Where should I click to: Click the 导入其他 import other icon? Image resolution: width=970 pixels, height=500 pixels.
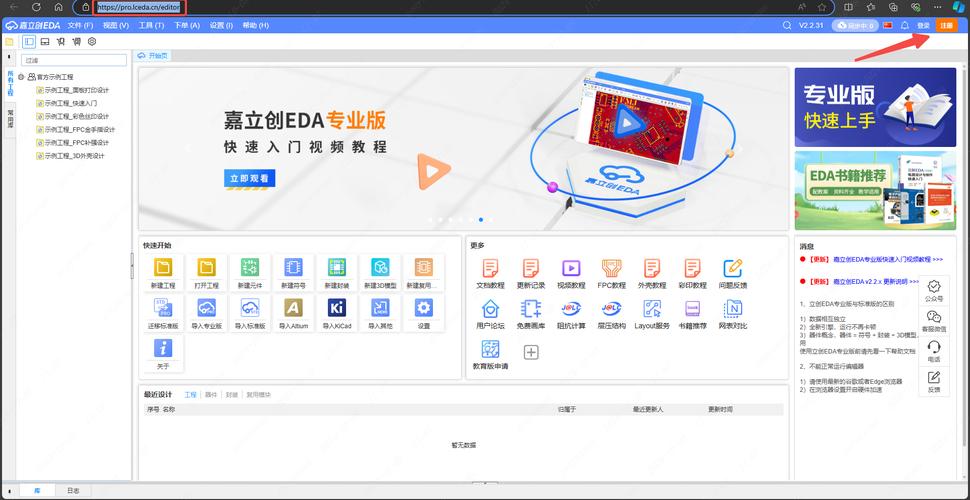pyautogui.click(x=380, y=308)
